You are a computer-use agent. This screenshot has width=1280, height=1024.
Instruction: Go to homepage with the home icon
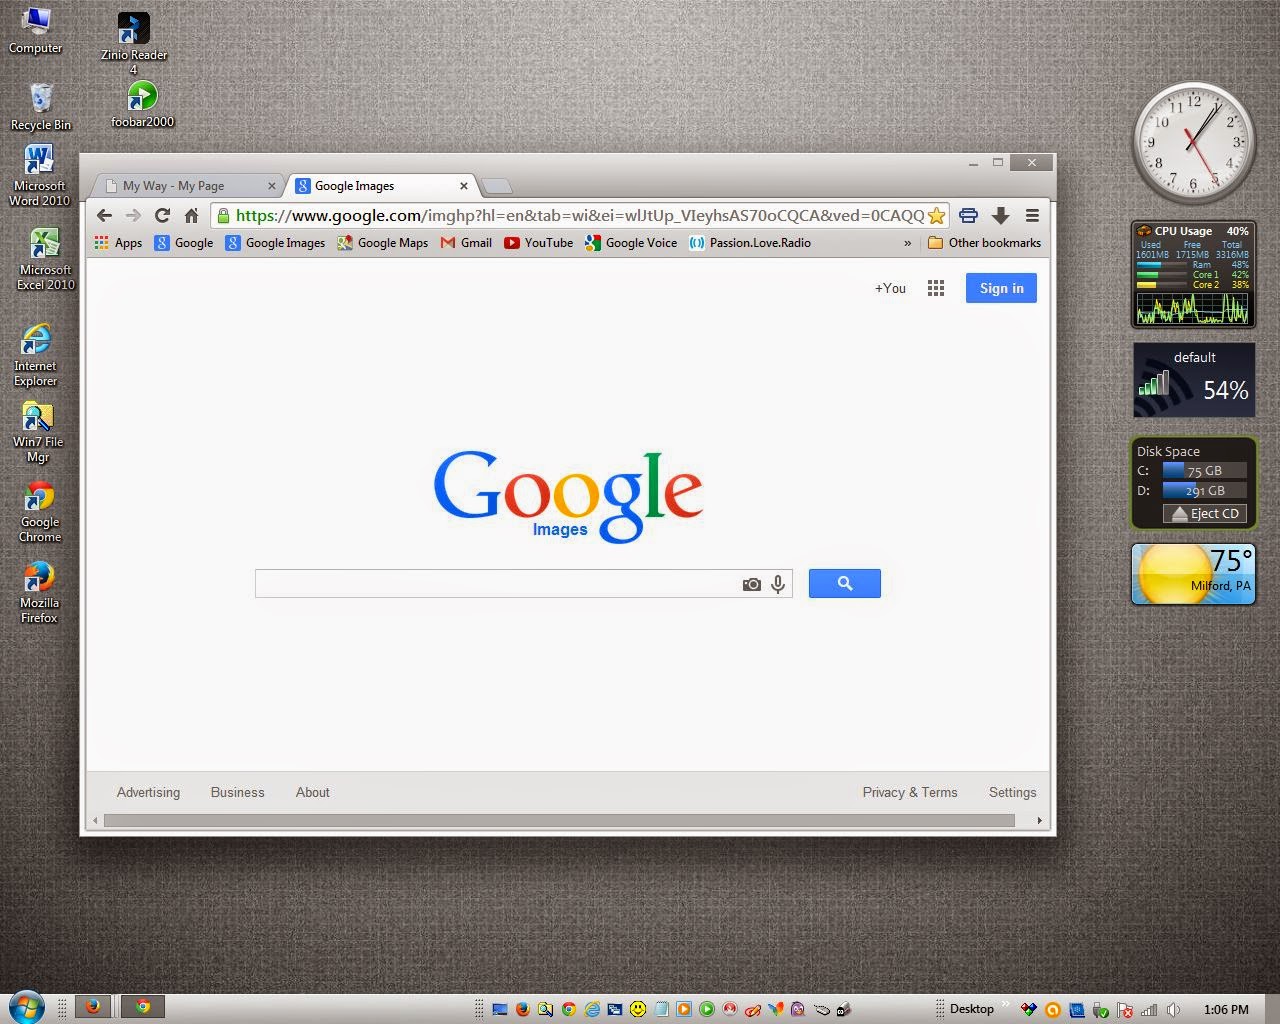pos(191,215)
